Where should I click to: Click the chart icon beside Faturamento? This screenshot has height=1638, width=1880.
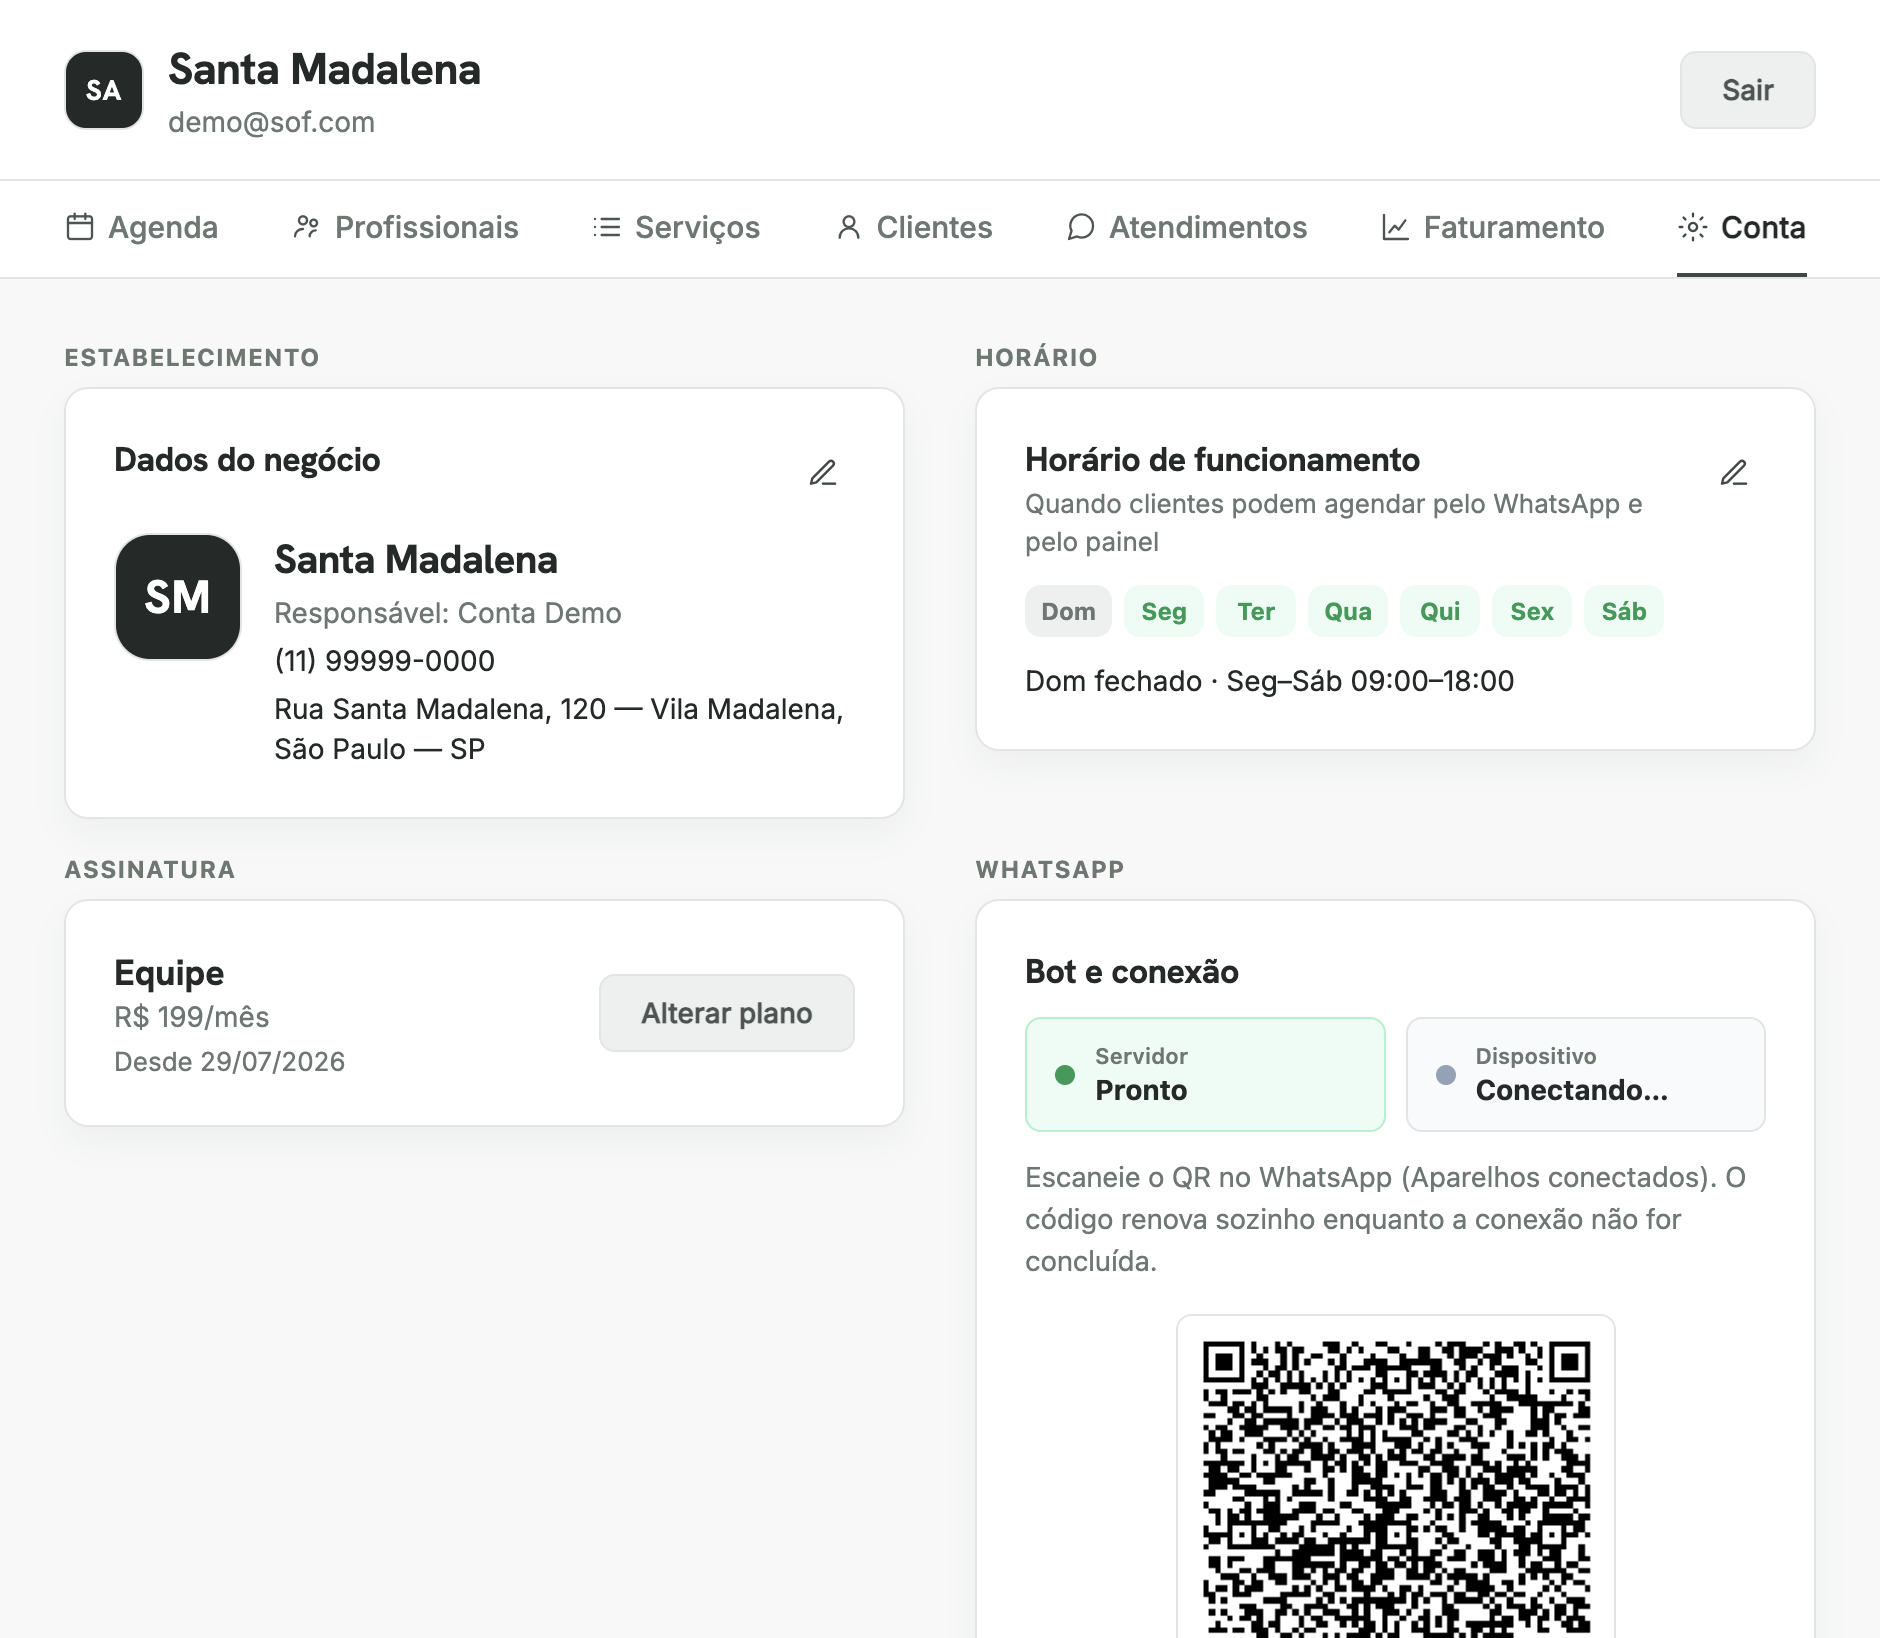click(x=1395, y=227)
